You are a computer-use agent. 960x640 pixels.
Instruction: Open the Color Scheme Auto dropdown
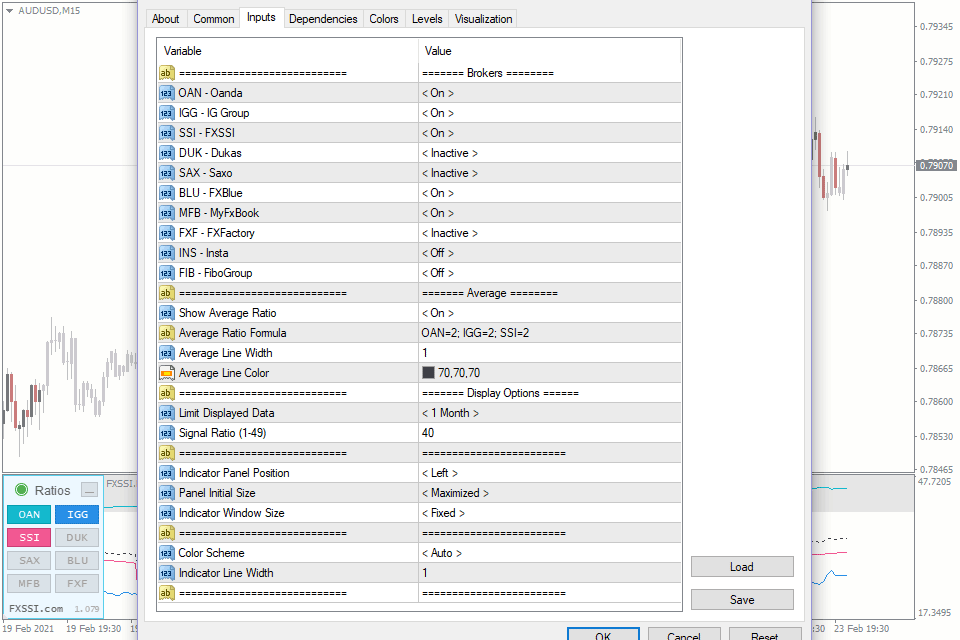point(550,553)
